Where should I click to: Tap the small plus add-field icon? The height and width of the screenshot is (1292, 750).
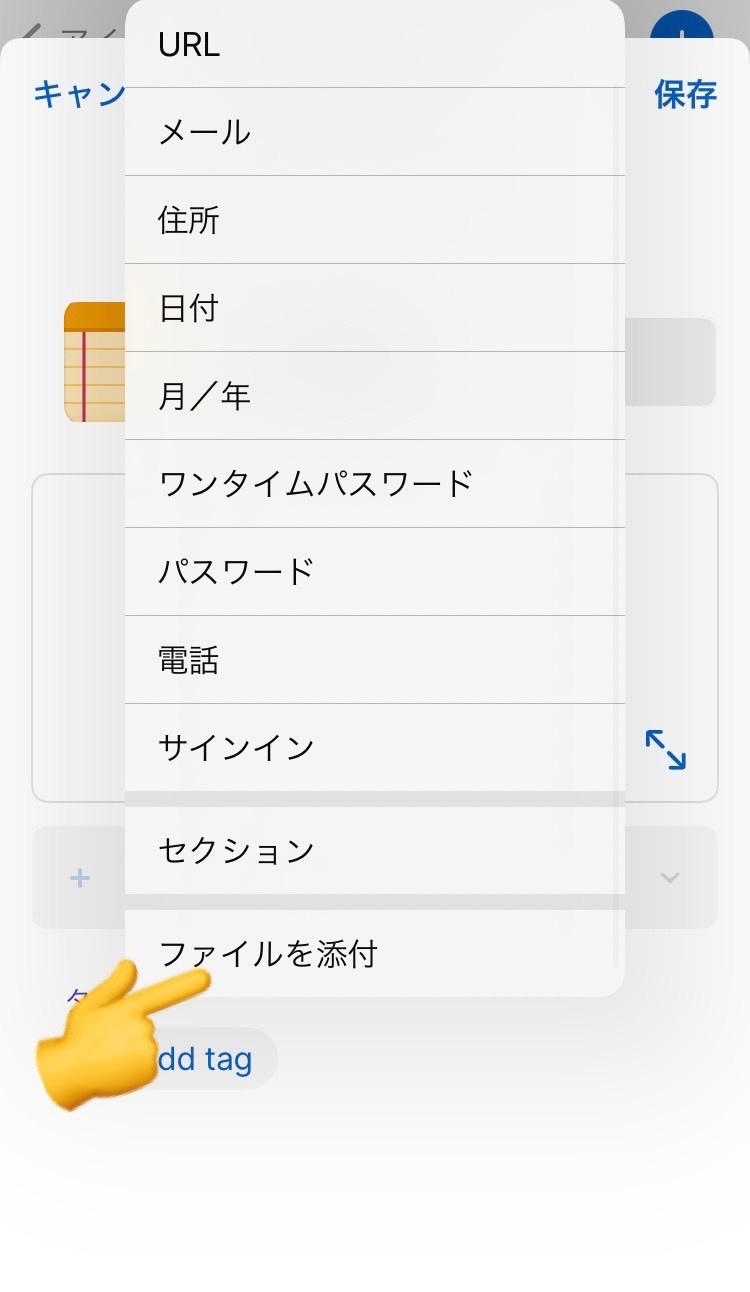(80, 878)
